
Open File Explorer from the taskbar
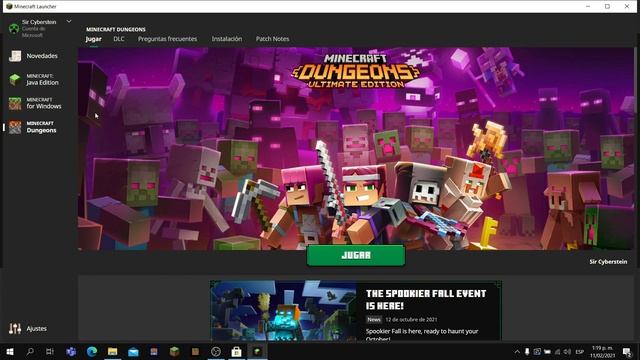click(x=113, y=351)
